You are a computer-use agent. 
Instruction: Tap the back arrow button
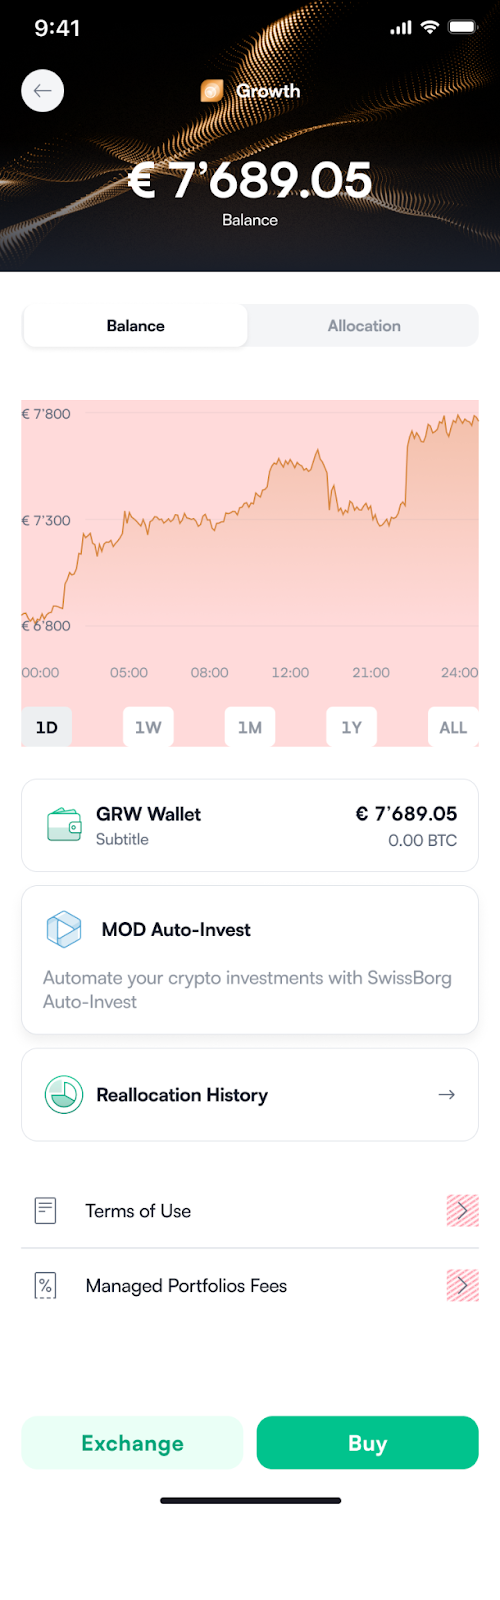(x=42, y=91)
